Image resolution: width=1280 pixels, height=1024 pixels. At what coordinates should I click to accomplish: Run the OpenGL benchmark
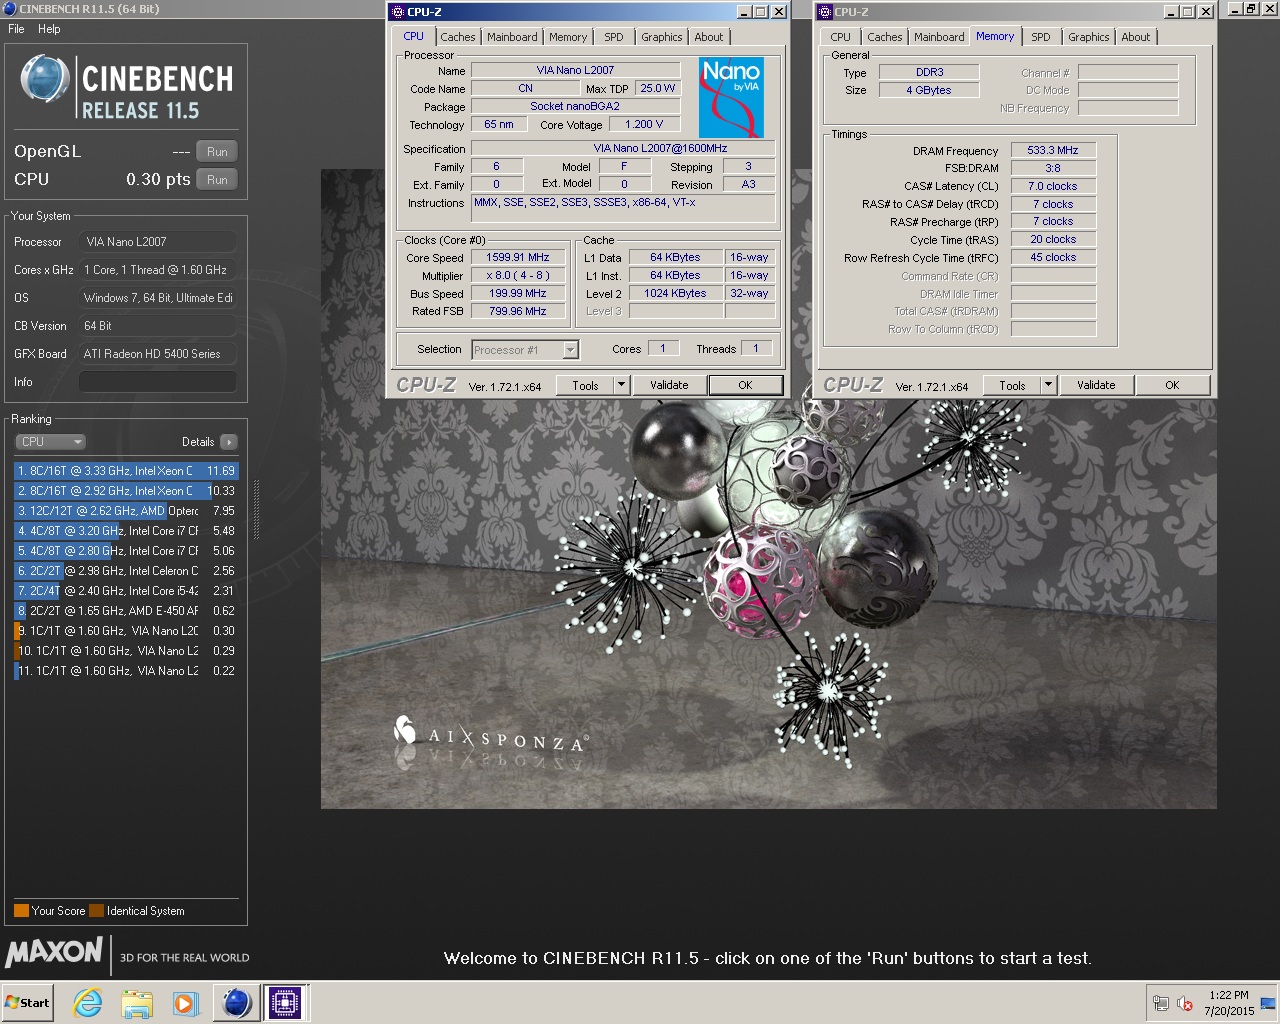217,152
